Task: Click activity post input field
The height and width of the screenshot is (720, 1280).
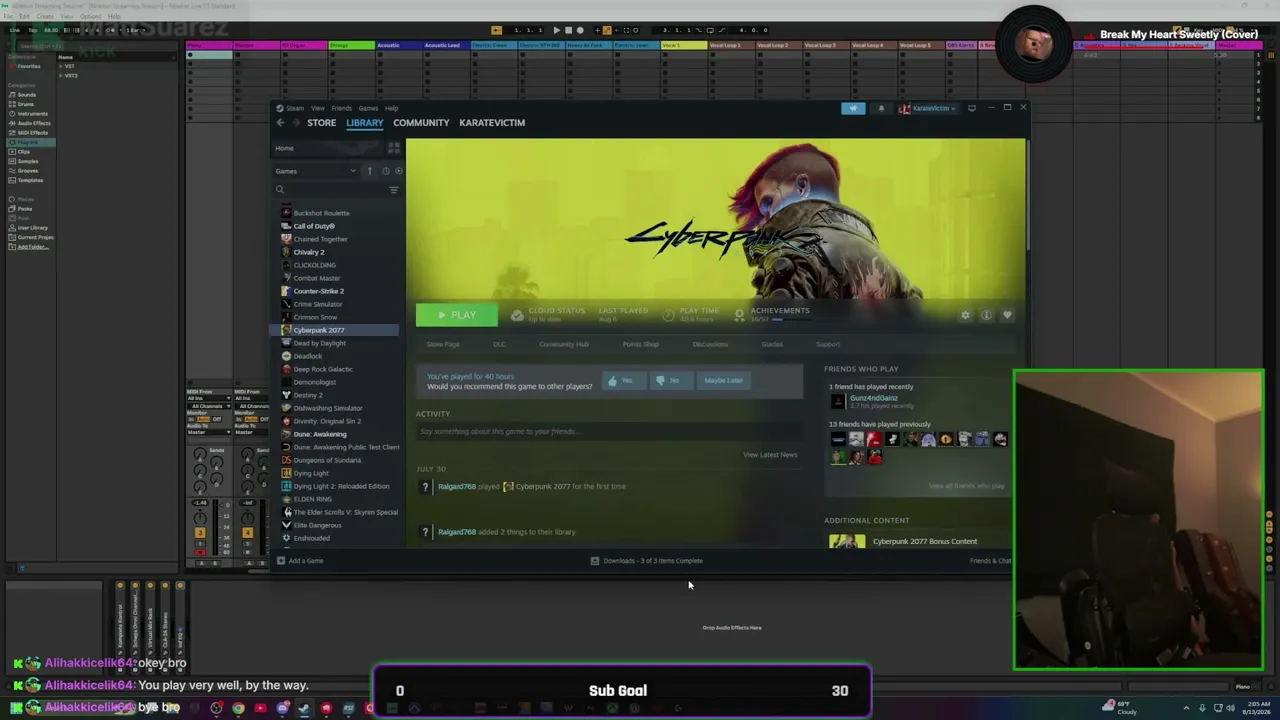Action: pyautogui.click(x=609, y=432)
